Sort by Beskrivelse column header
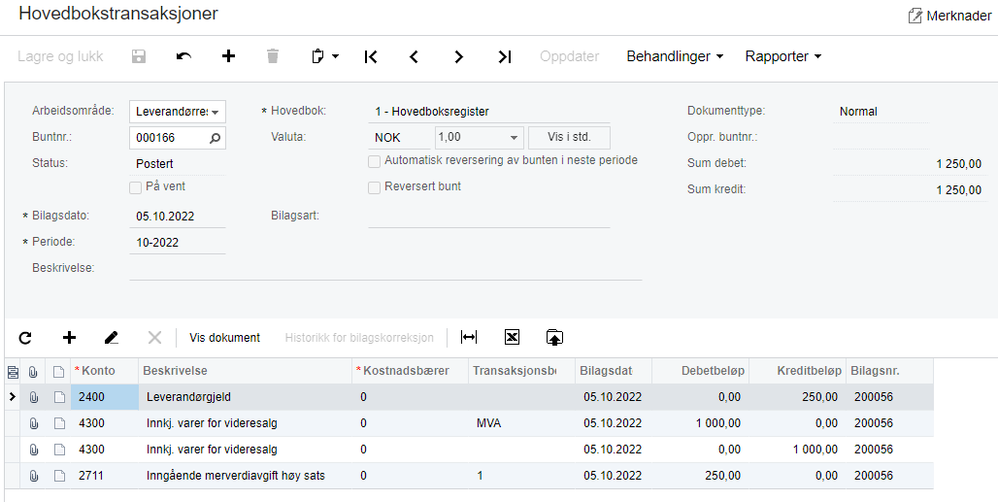The image size is (998, 502). click(245, 371)
